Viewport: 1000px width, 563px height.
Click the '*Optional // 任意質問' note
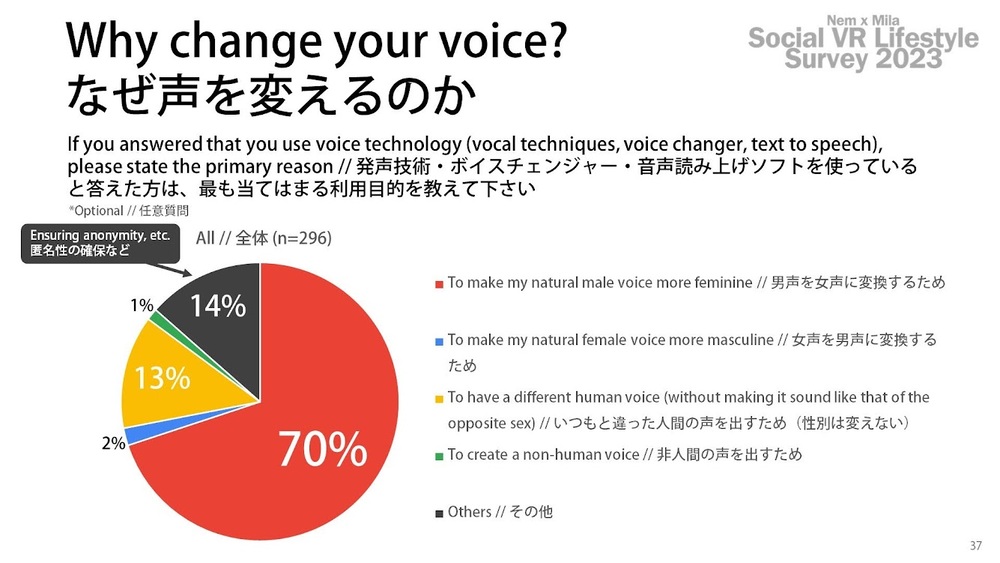(128, 210)
